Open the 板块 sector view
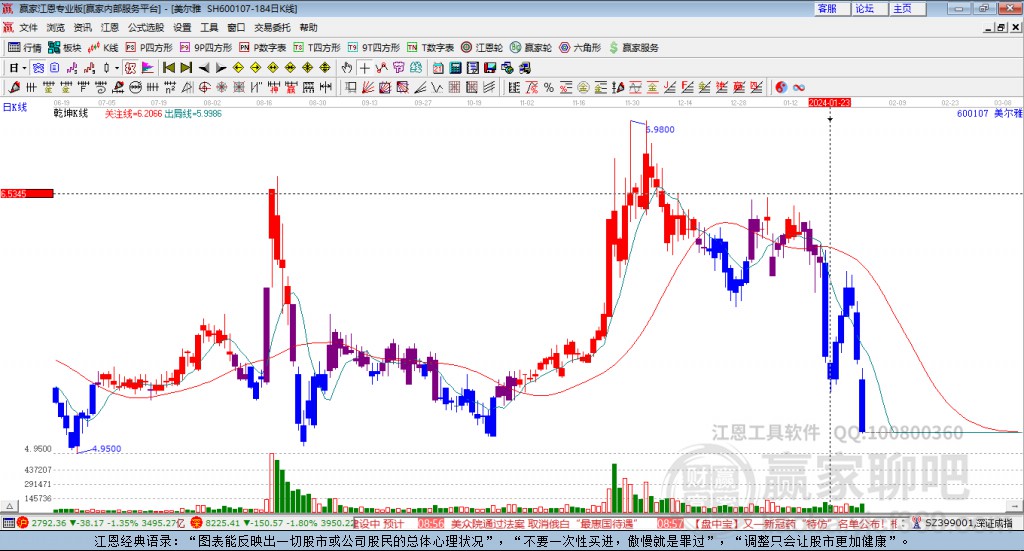The height and width of the screenshot is (551, 1024). (65, 48)
